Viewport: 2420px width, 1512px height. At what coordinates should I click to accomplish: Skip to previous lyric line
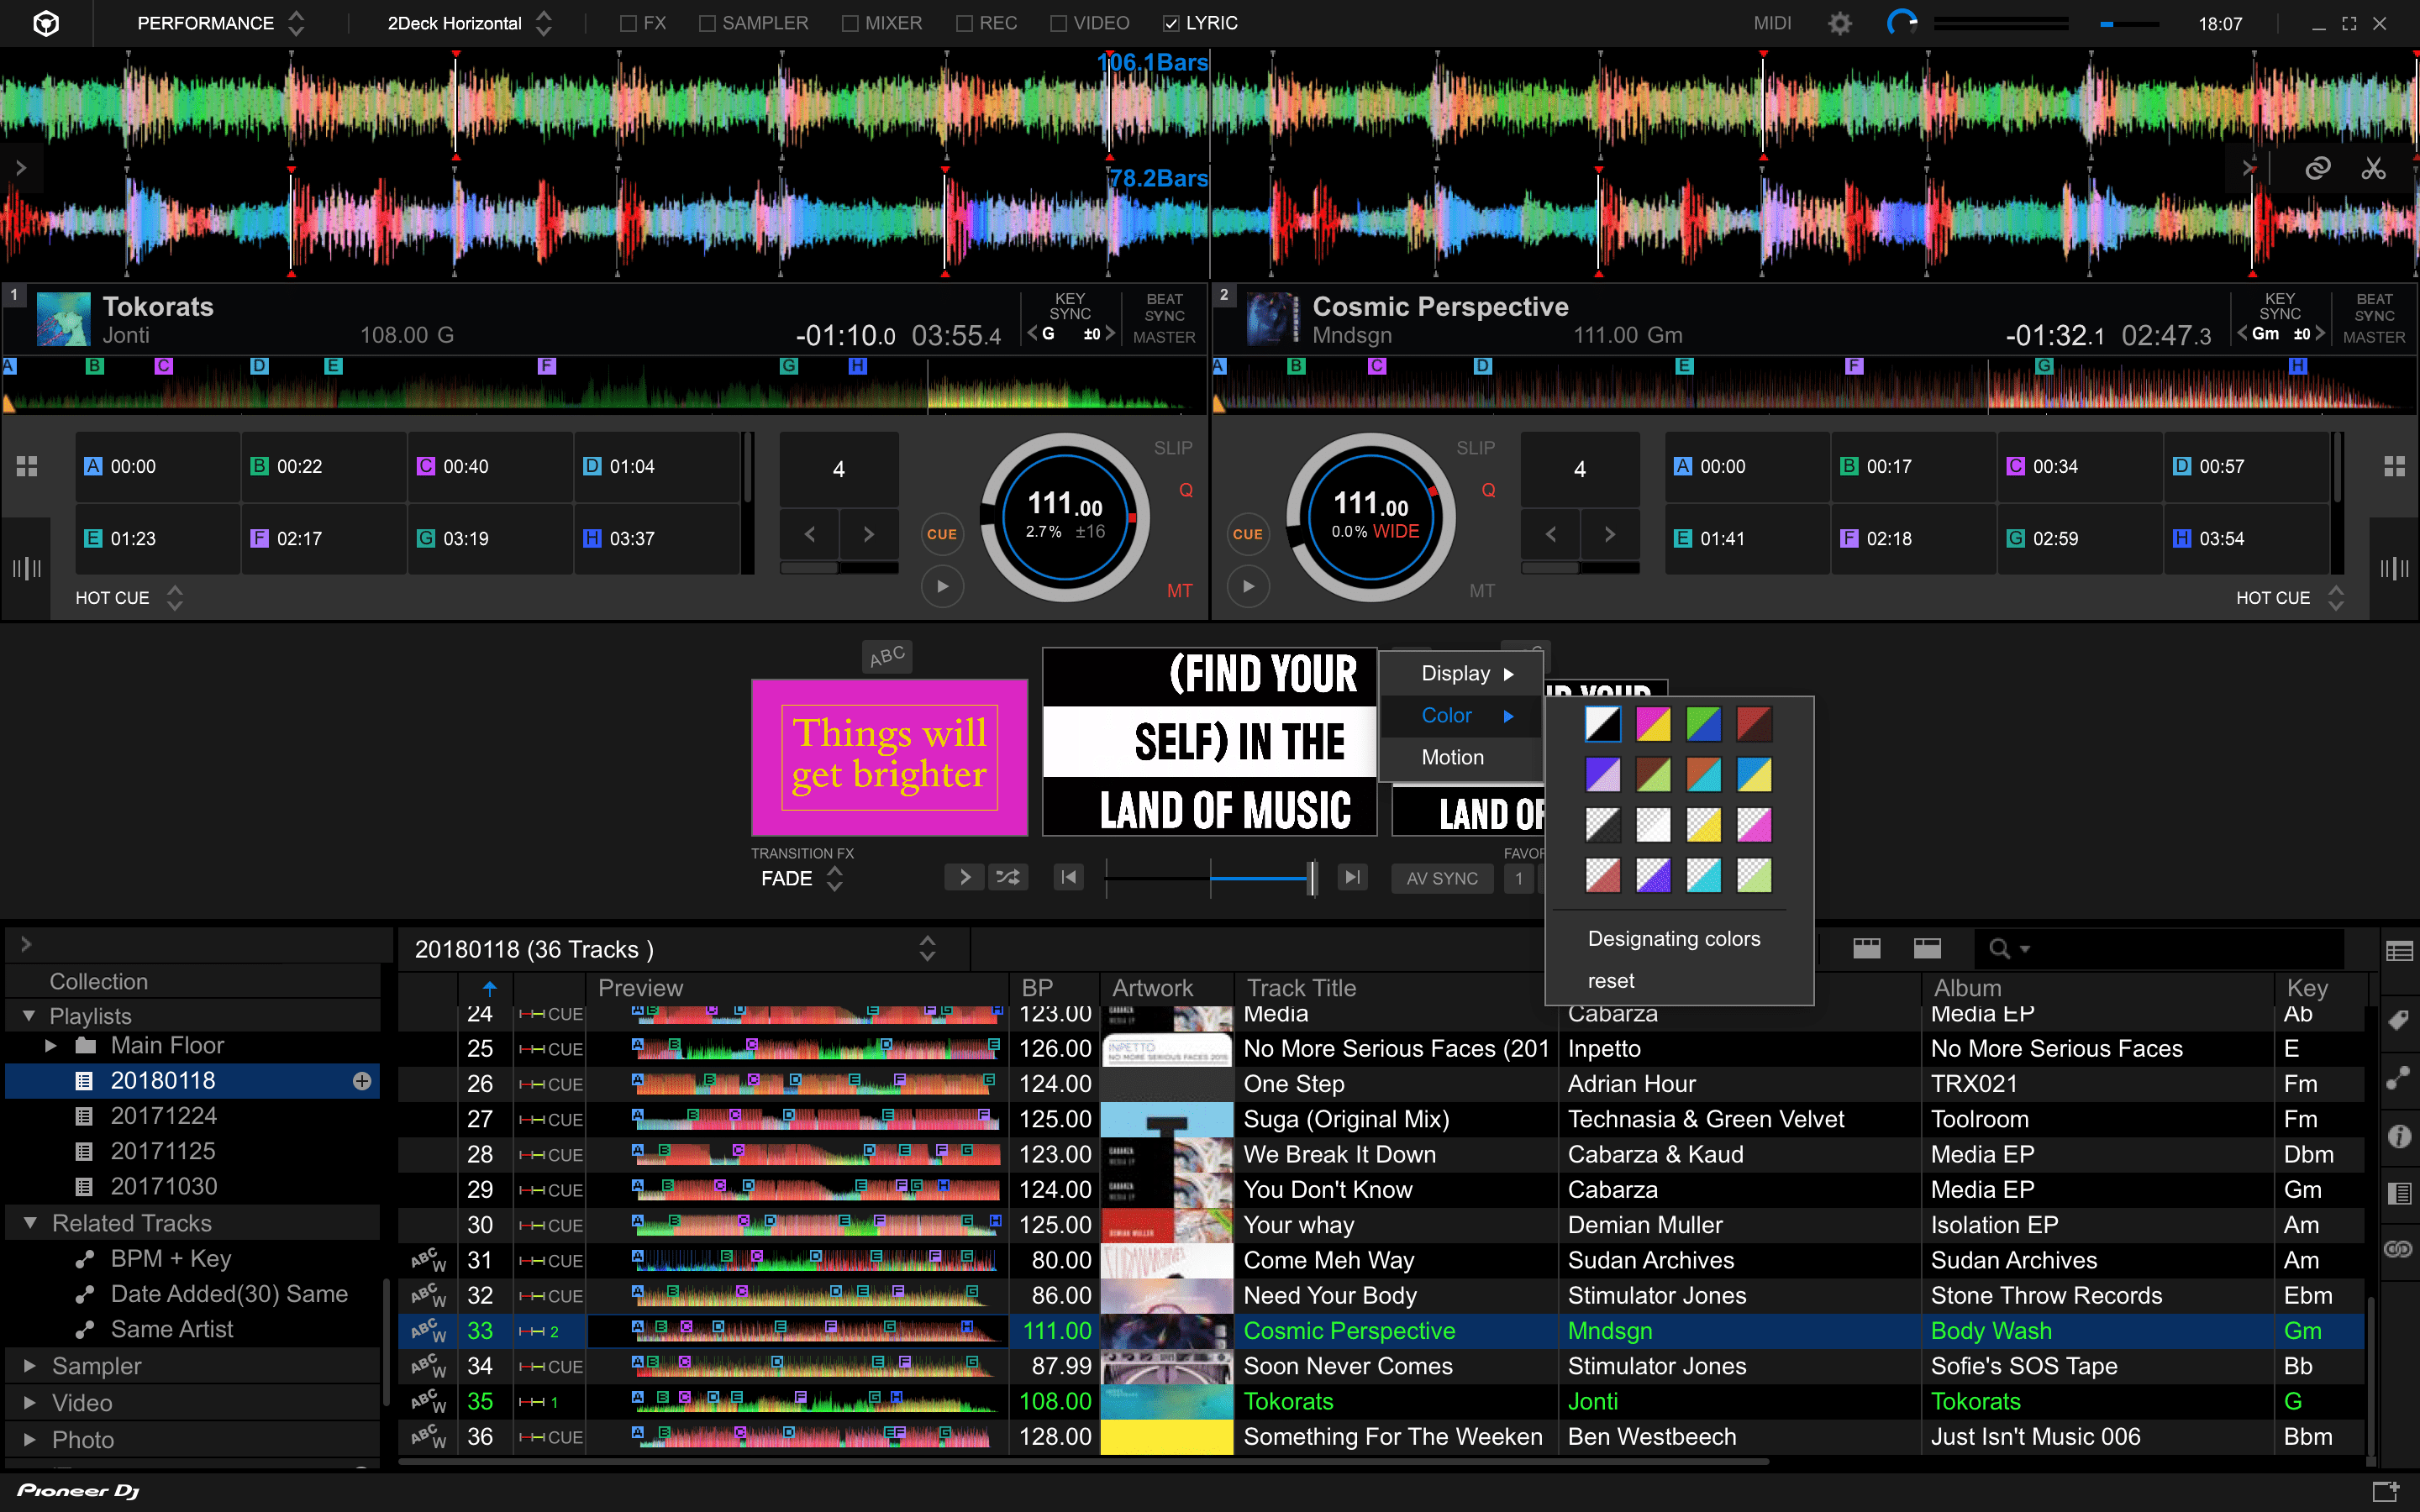point(1069,877)
